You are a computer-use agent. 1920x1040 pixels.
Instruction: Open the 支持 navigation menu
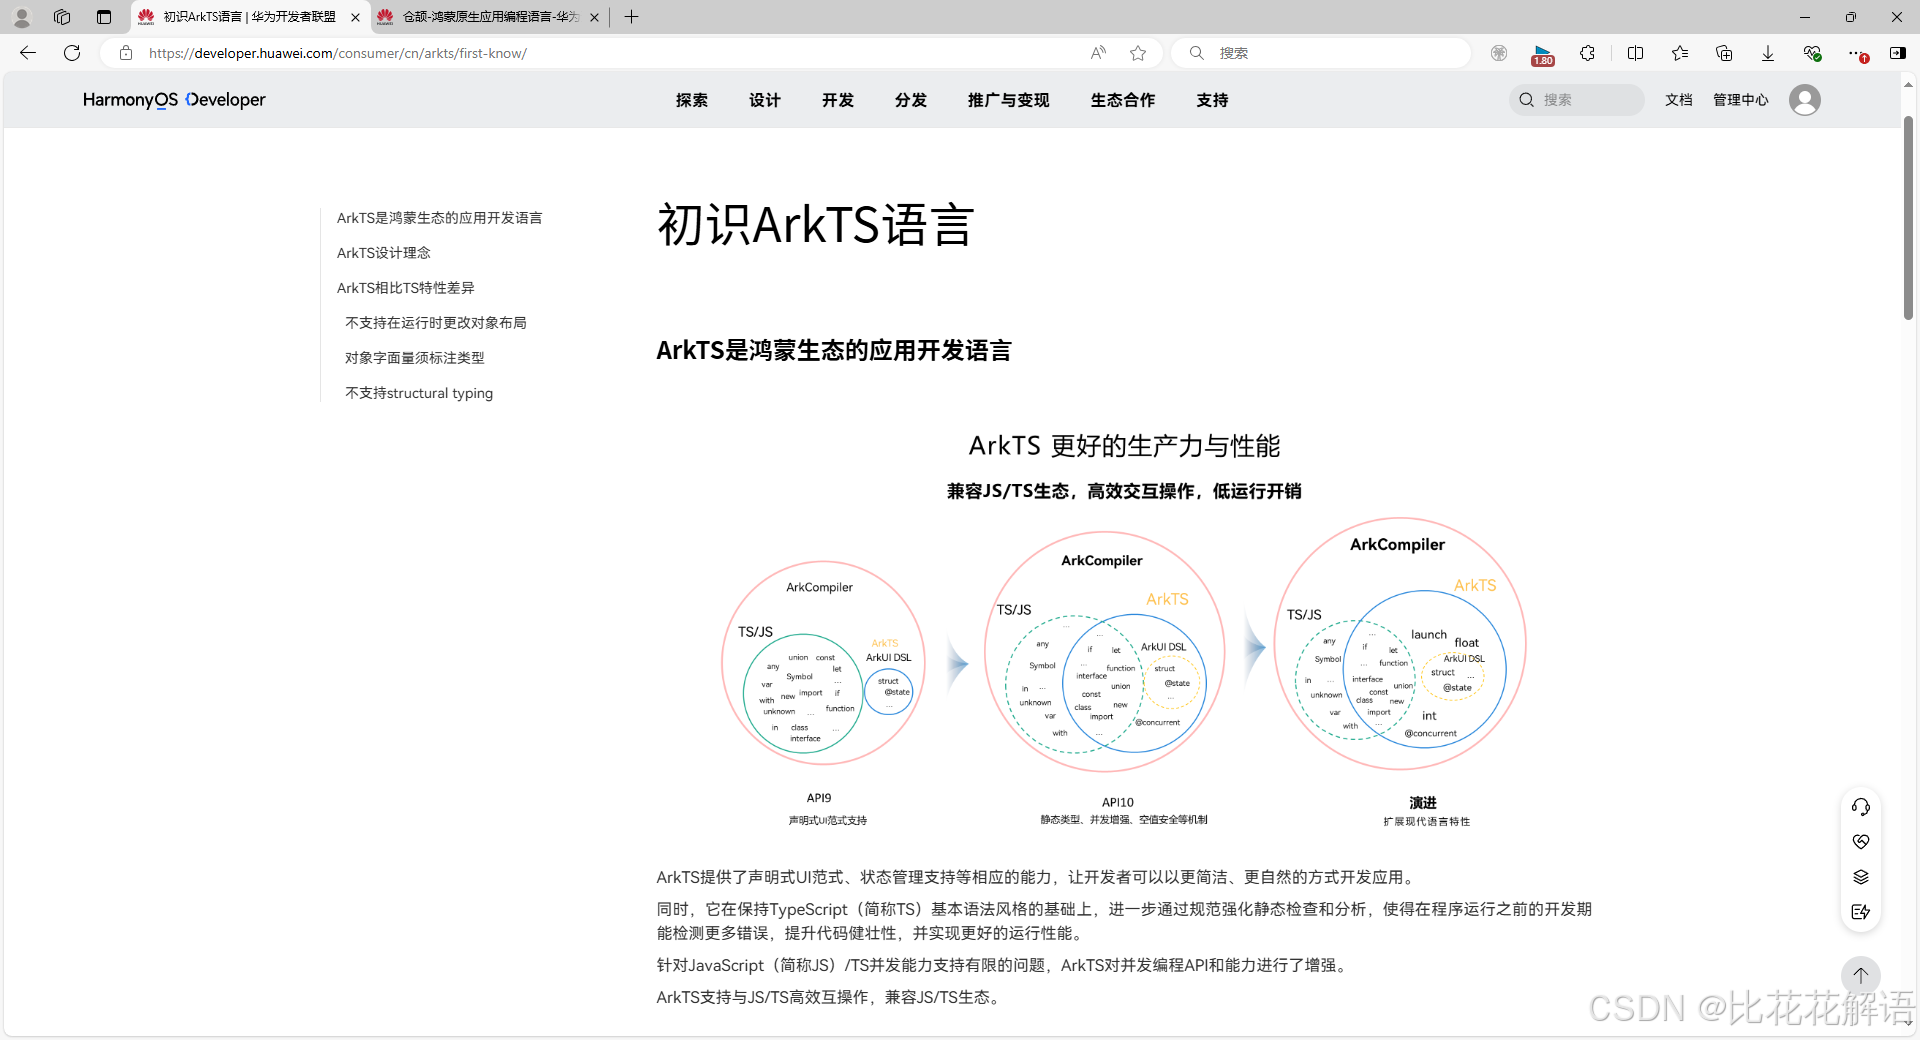click(x=1213, y=100)
